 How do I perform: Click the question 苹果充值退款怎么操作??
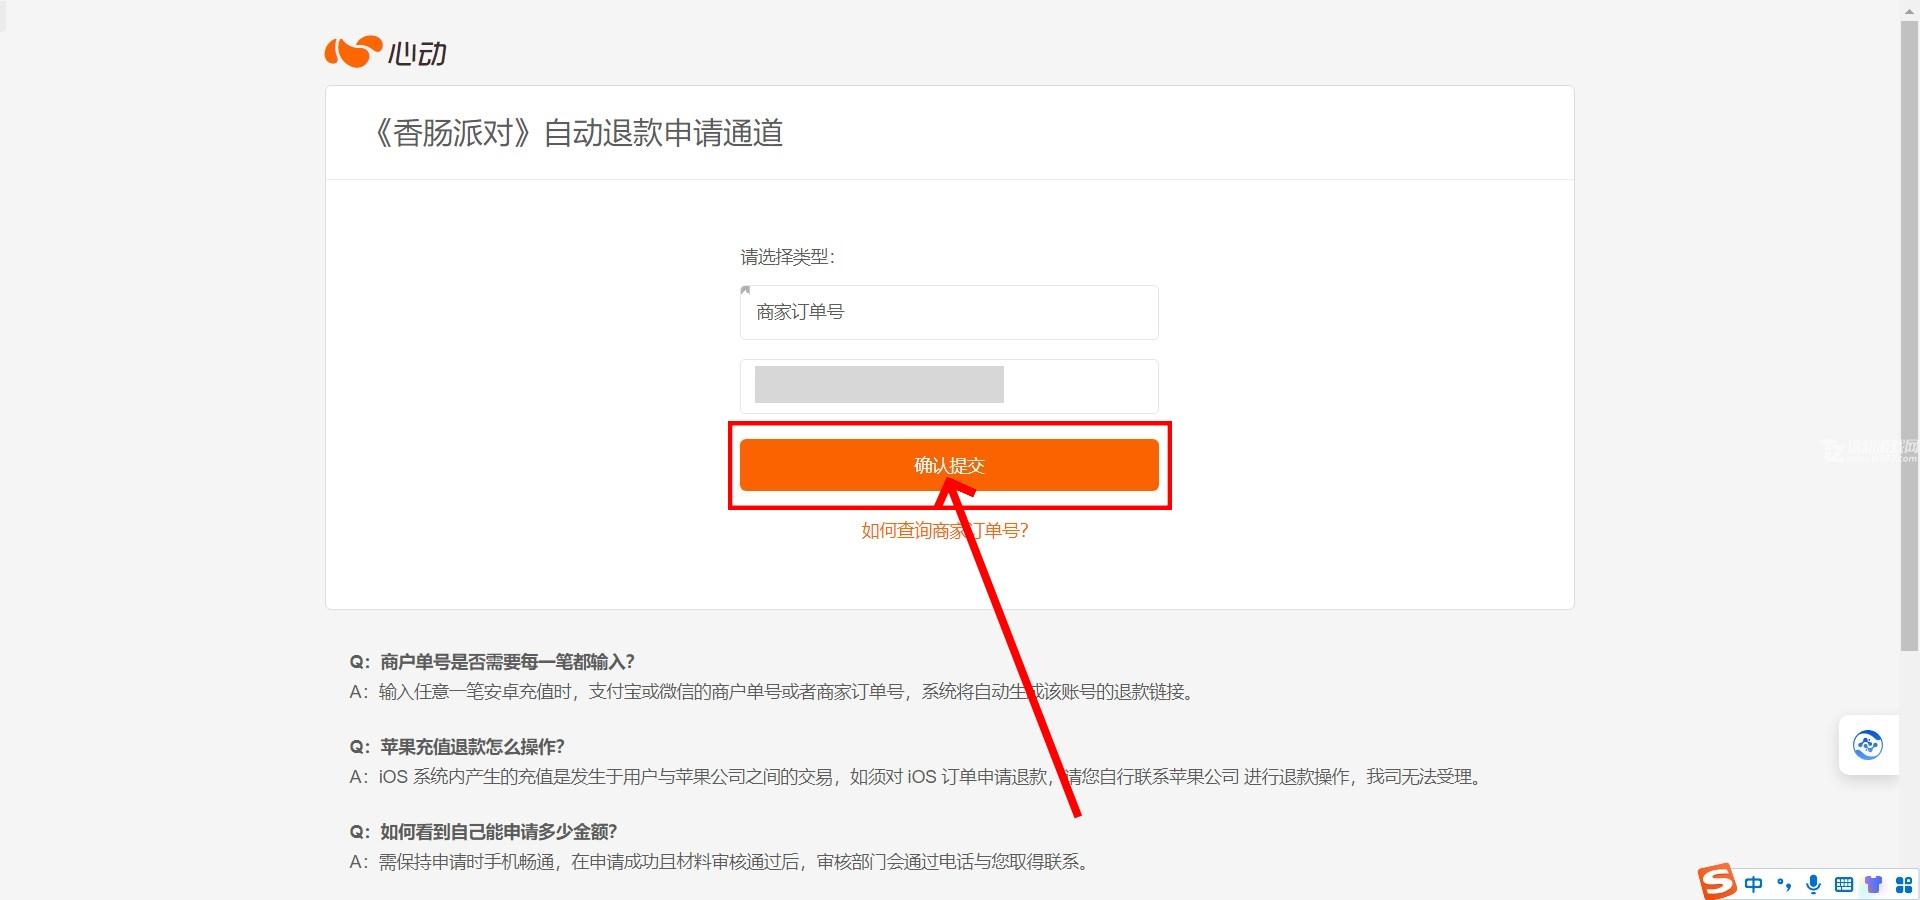[x=472, y=747]
